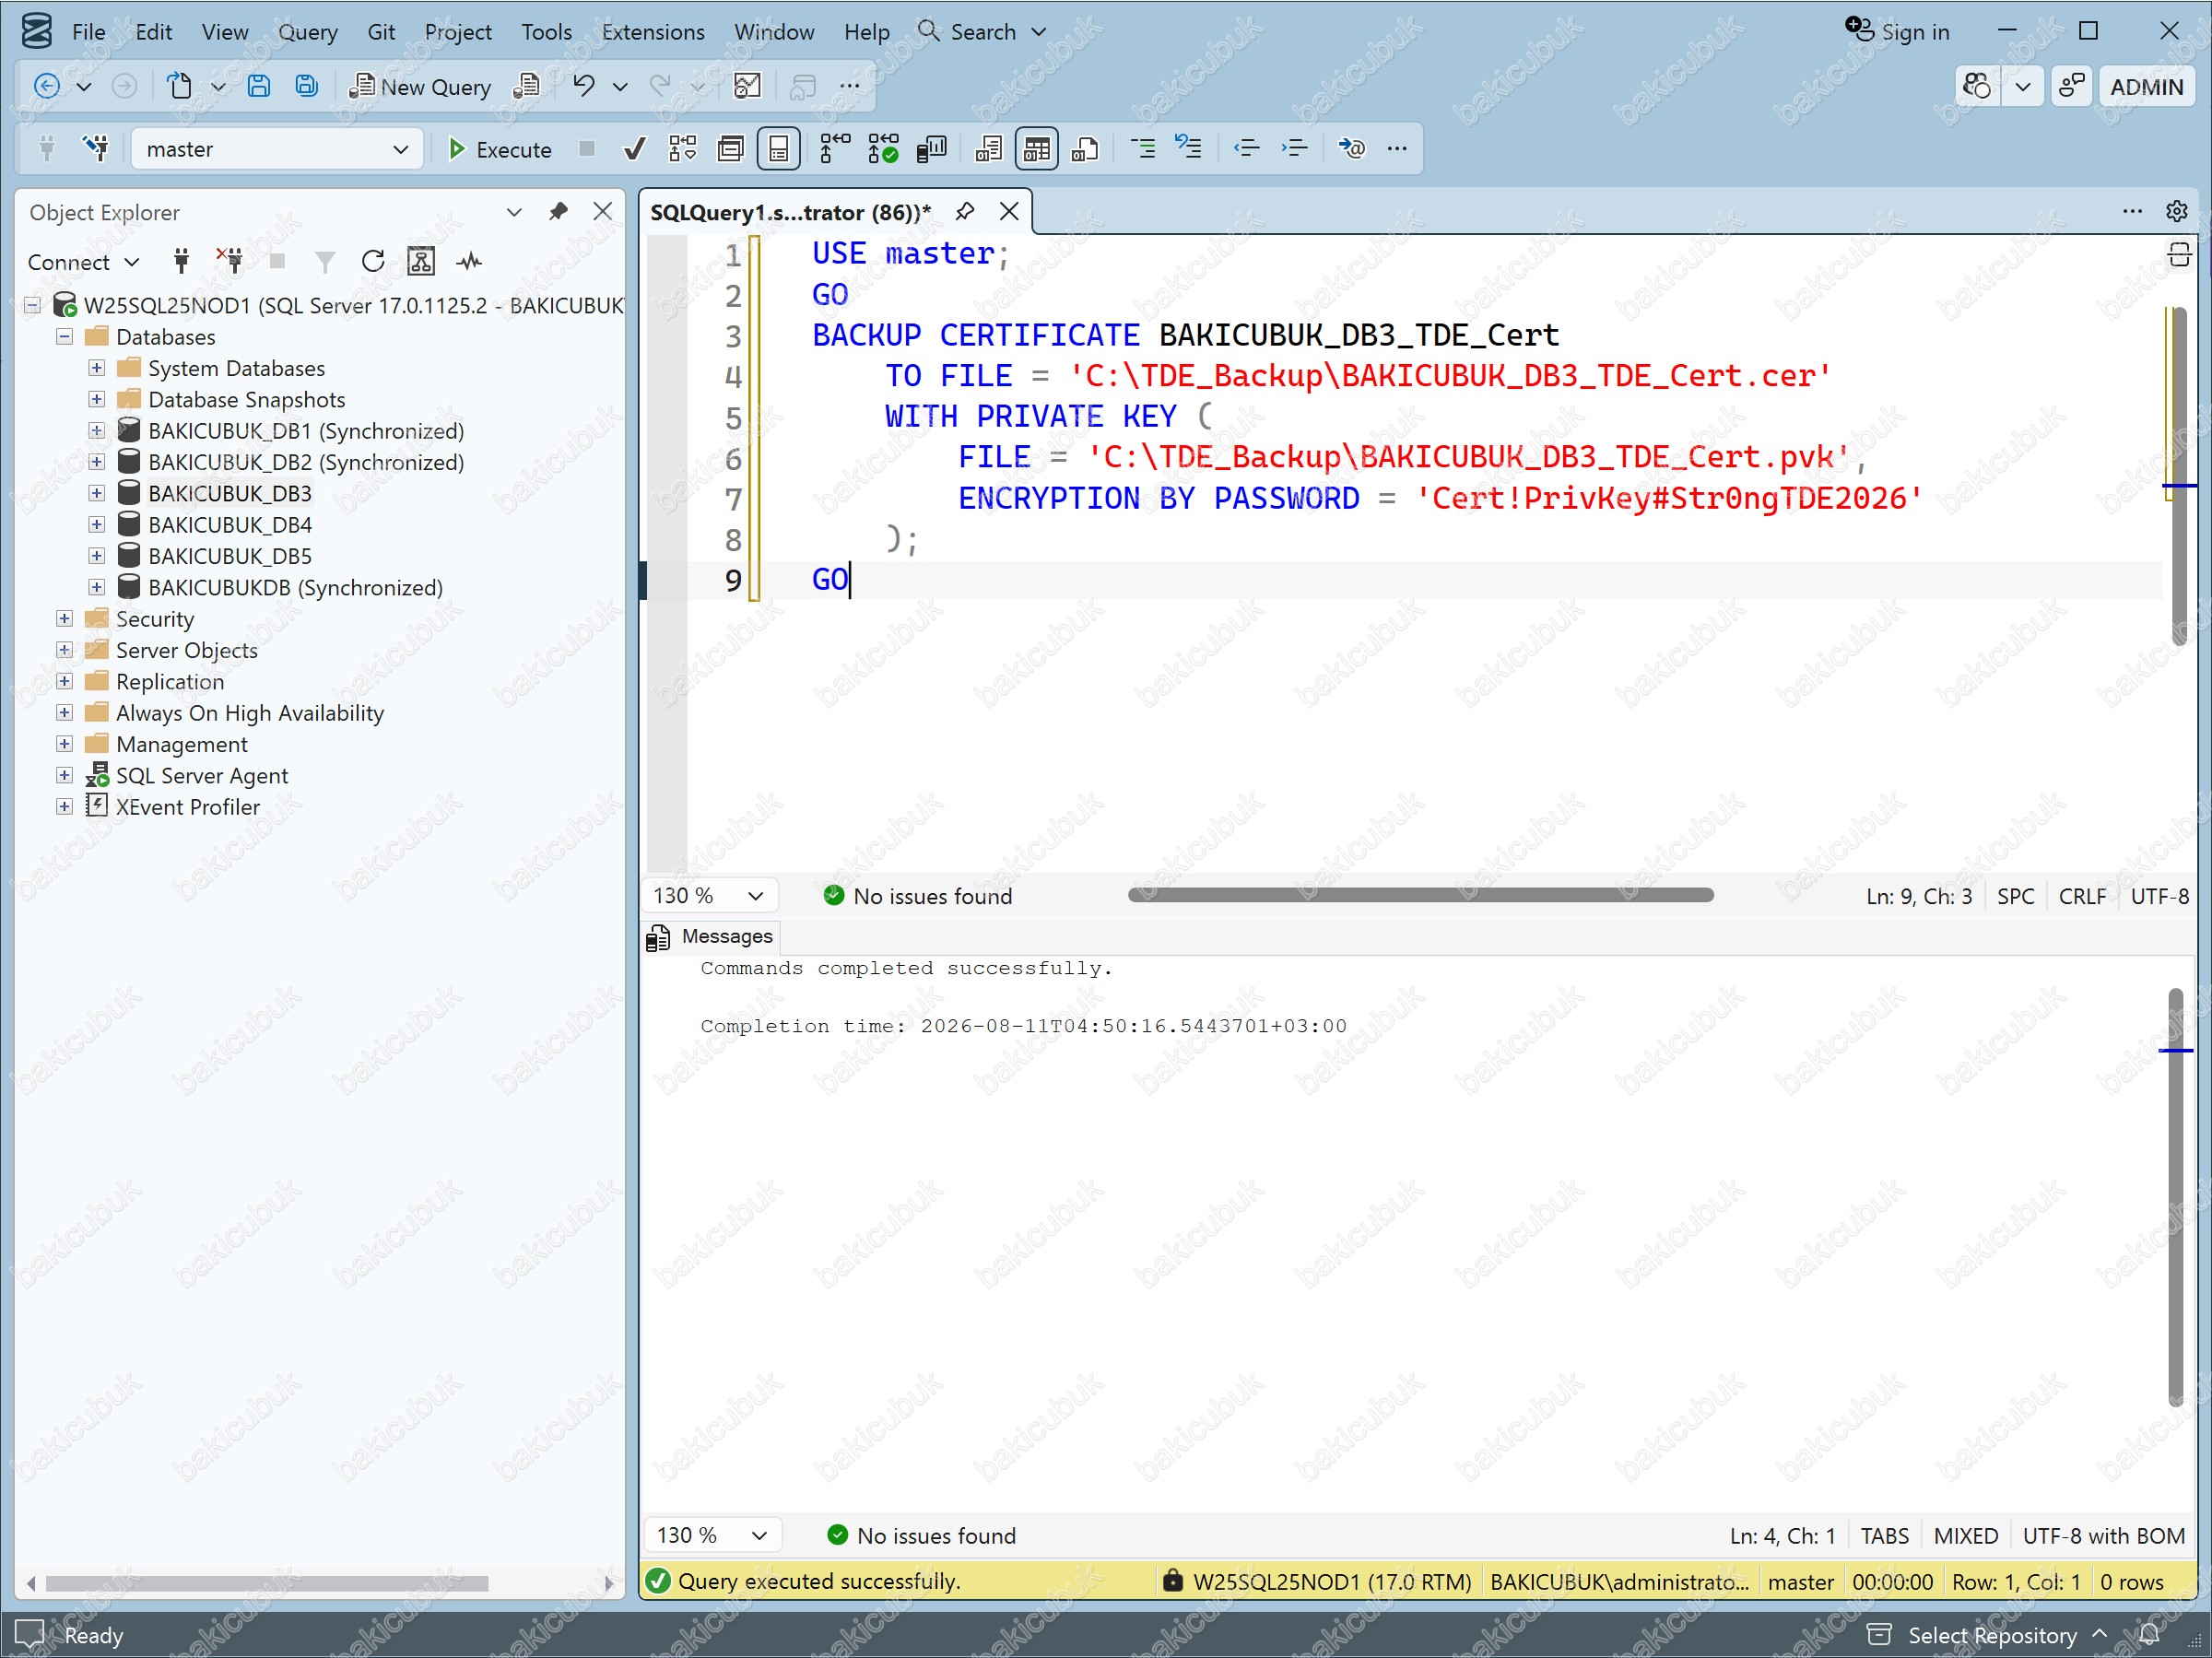Viewport: 2212px width, 1658px height.
Task: Open the master database dropdown
Action: pos(277,149)
